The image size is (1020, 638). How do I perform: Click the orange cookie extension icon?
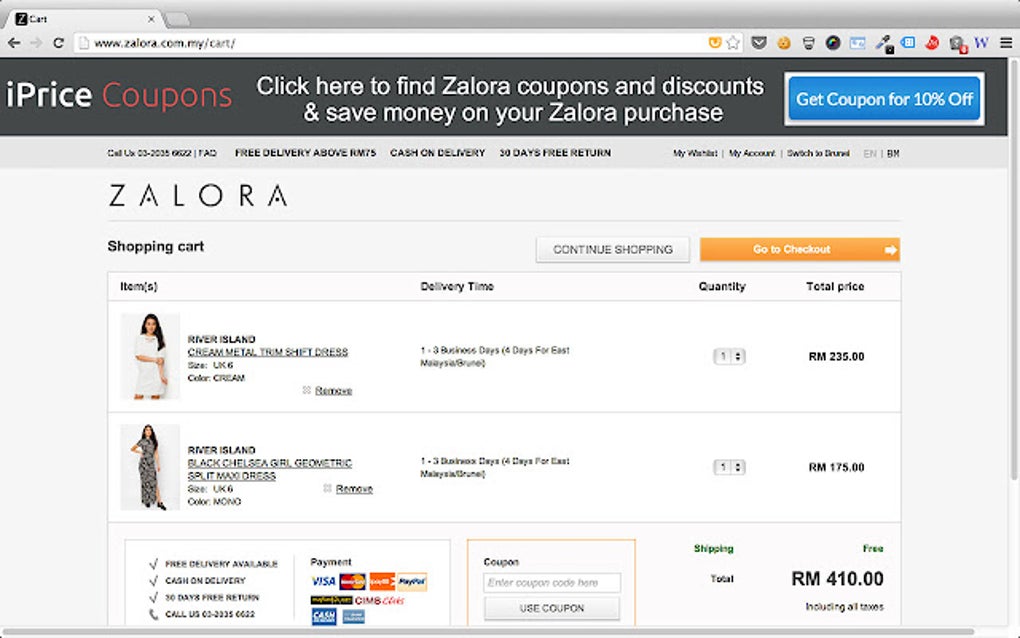click(784, 43)
